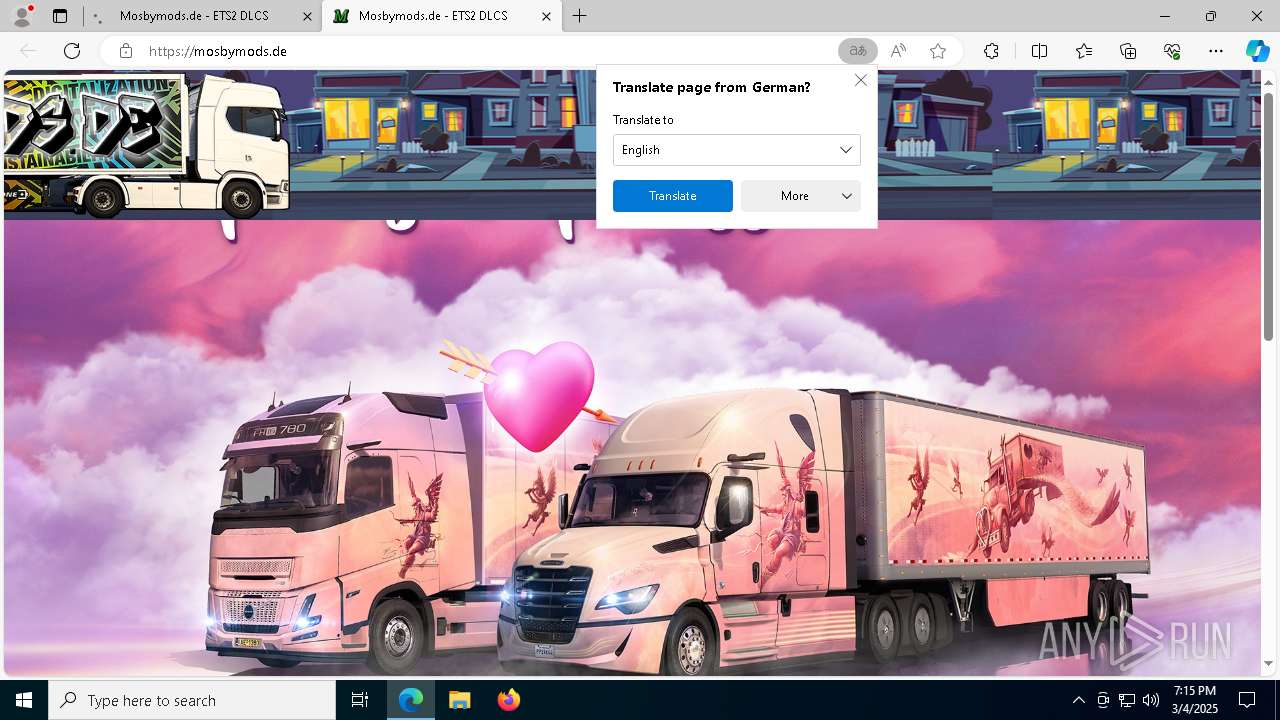The image size is (1280, 720).
Task: Show hidden tray icons
Action: 1078,700
